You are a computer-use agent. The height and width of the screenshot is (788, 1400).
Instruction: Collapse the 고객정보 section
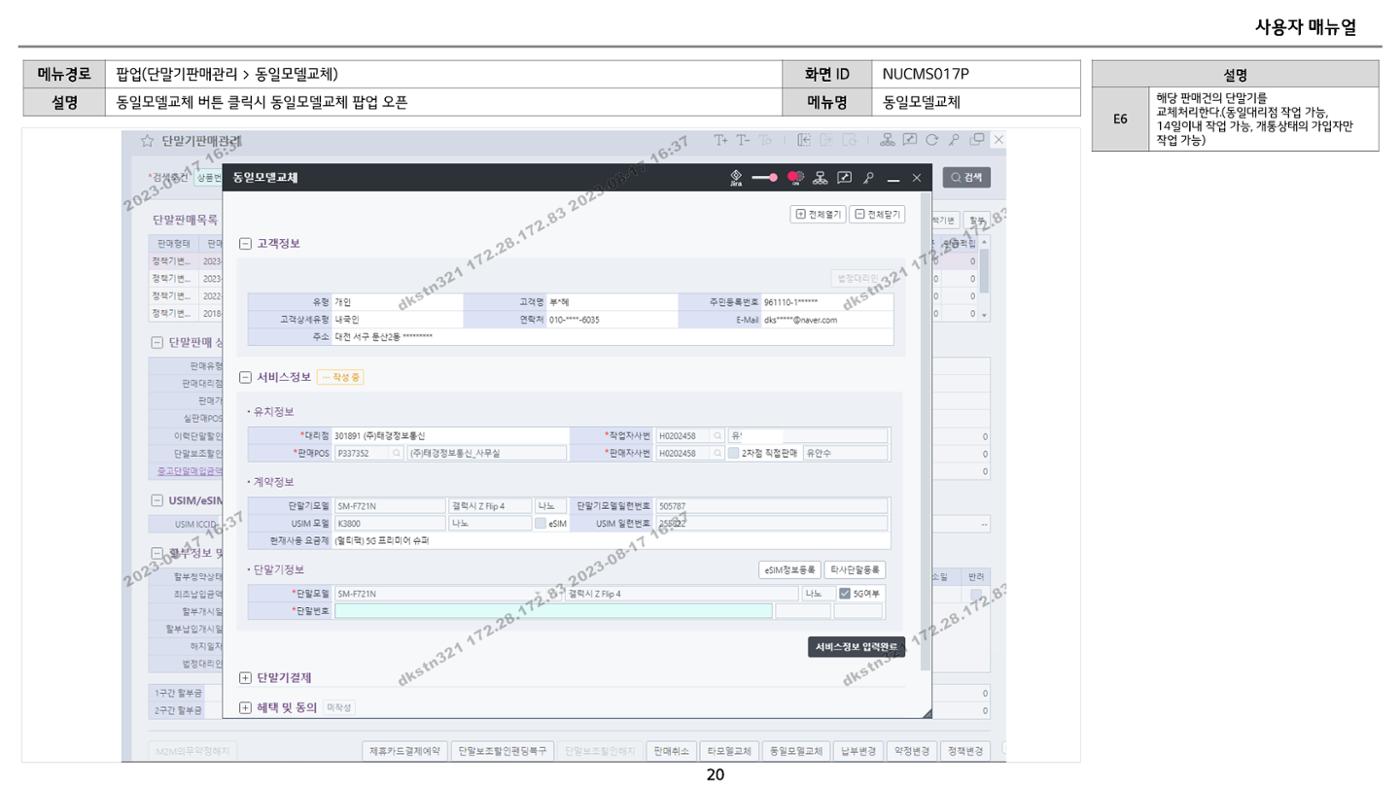pos(245,243)
